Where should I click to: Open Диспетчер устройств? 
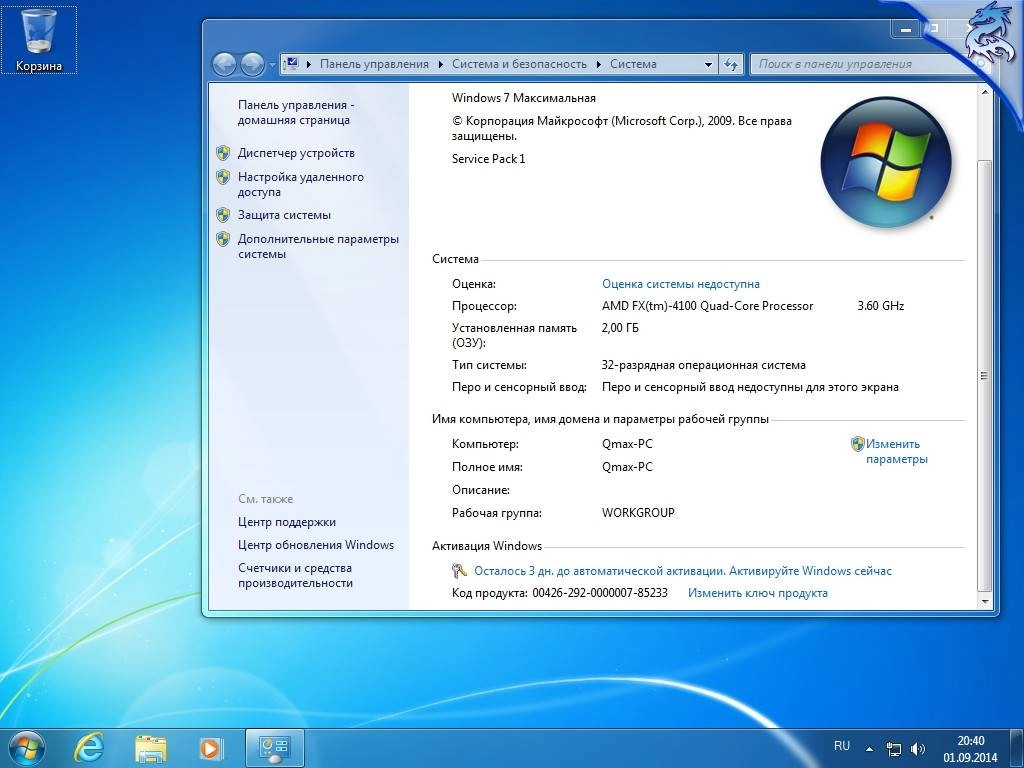(296, 153)
